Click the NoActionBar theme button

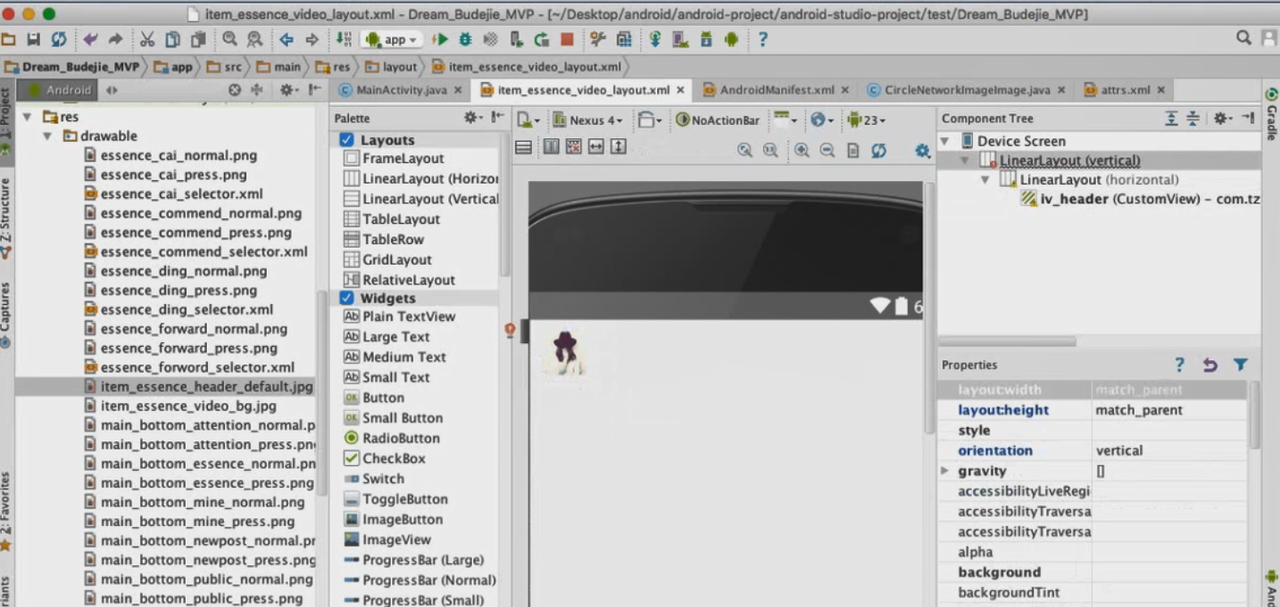[718, 120]
